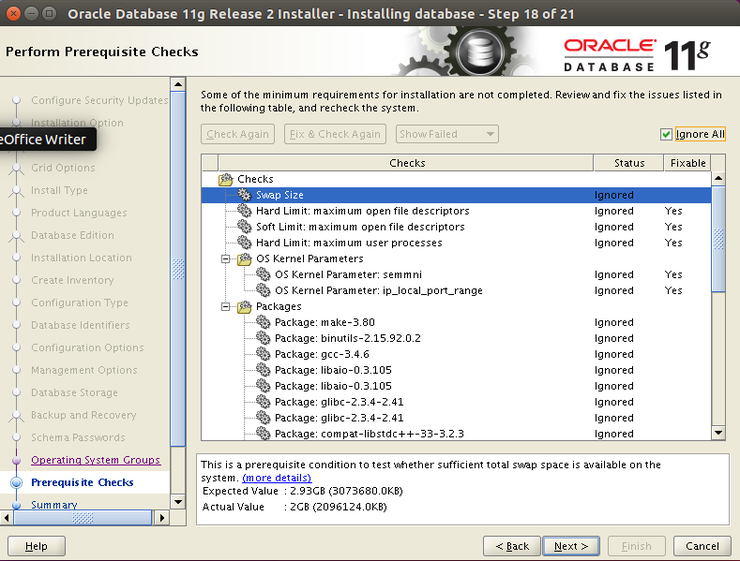This screenshot has height=561, width=740.
Task: Select OS Kernel Parameter: semmni row
Action: (x=456, y=275)
